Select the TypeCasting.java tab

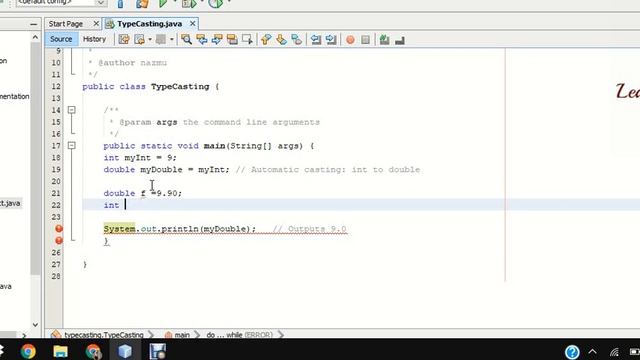click(149, 24)
